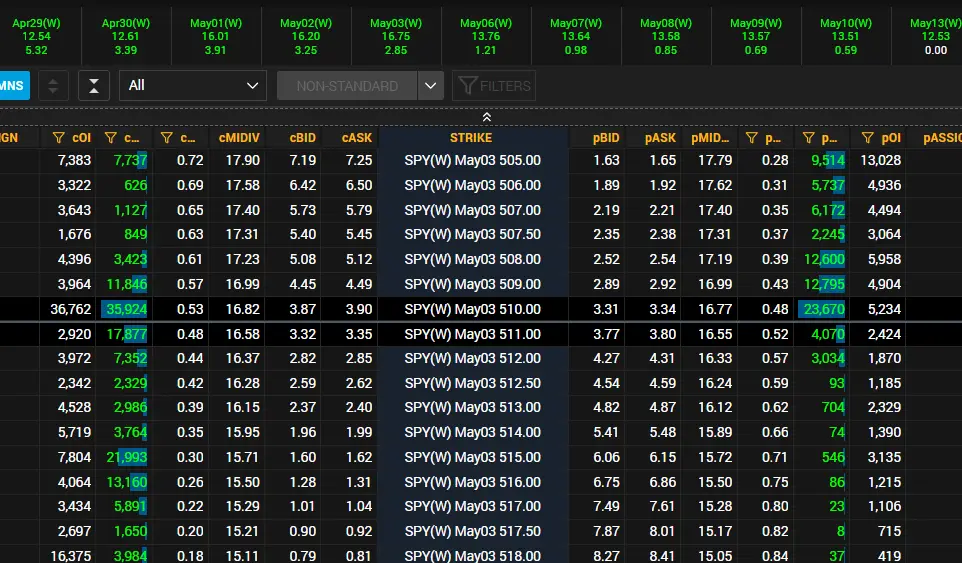Image resolution: width=962 pixels, height=563 pixels.
Task: Sort by the cASK column header
Action: (356, 138)
